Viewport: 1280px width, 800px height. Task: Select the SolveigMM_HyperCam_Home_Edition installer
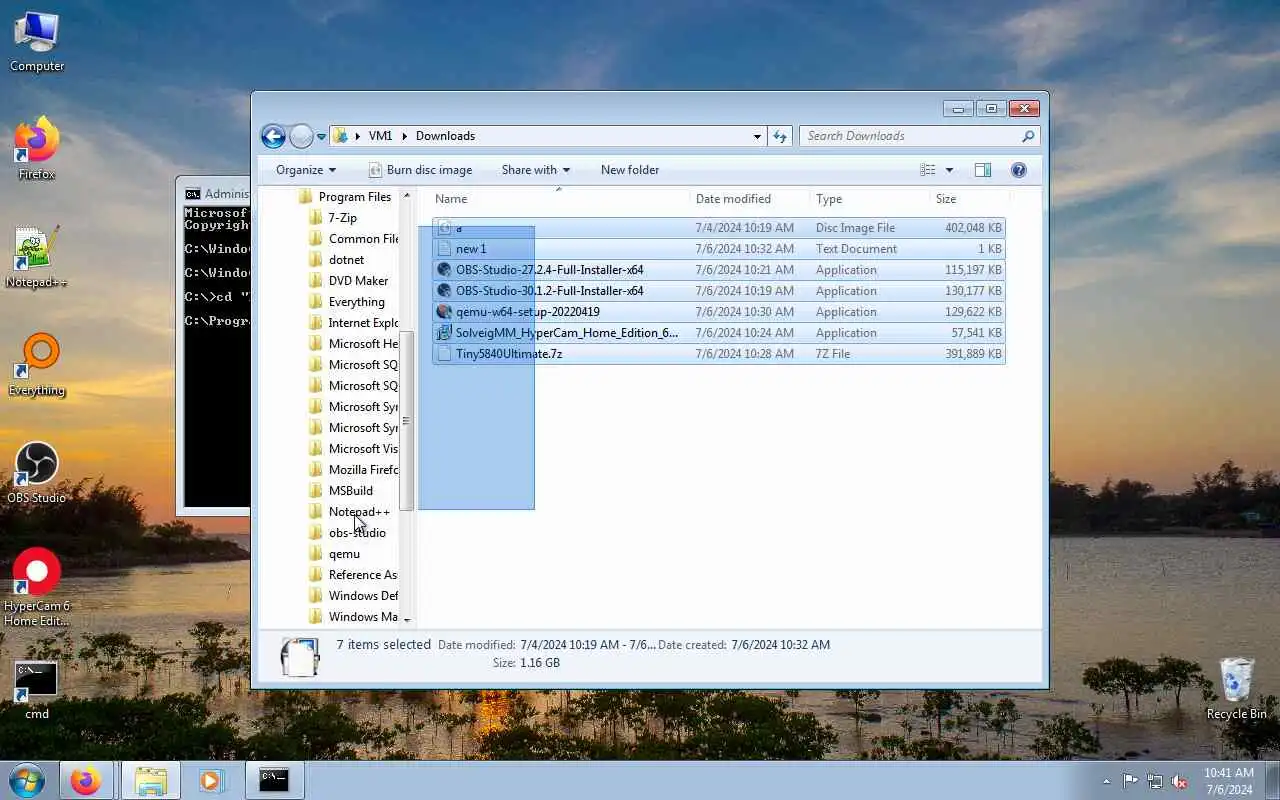[719, 333]
